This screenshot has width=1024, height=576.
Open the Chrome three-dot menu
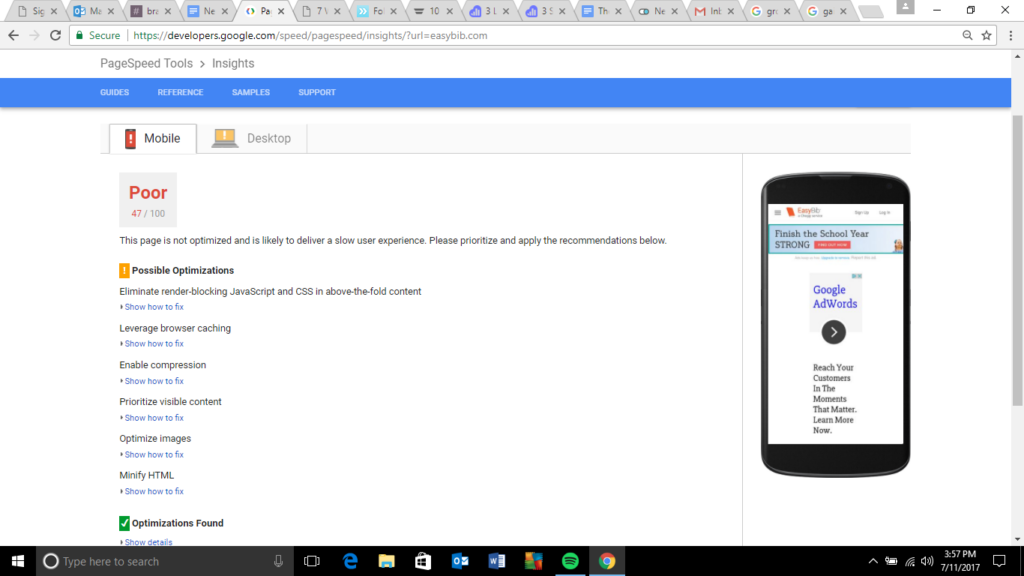point(1010,35)
